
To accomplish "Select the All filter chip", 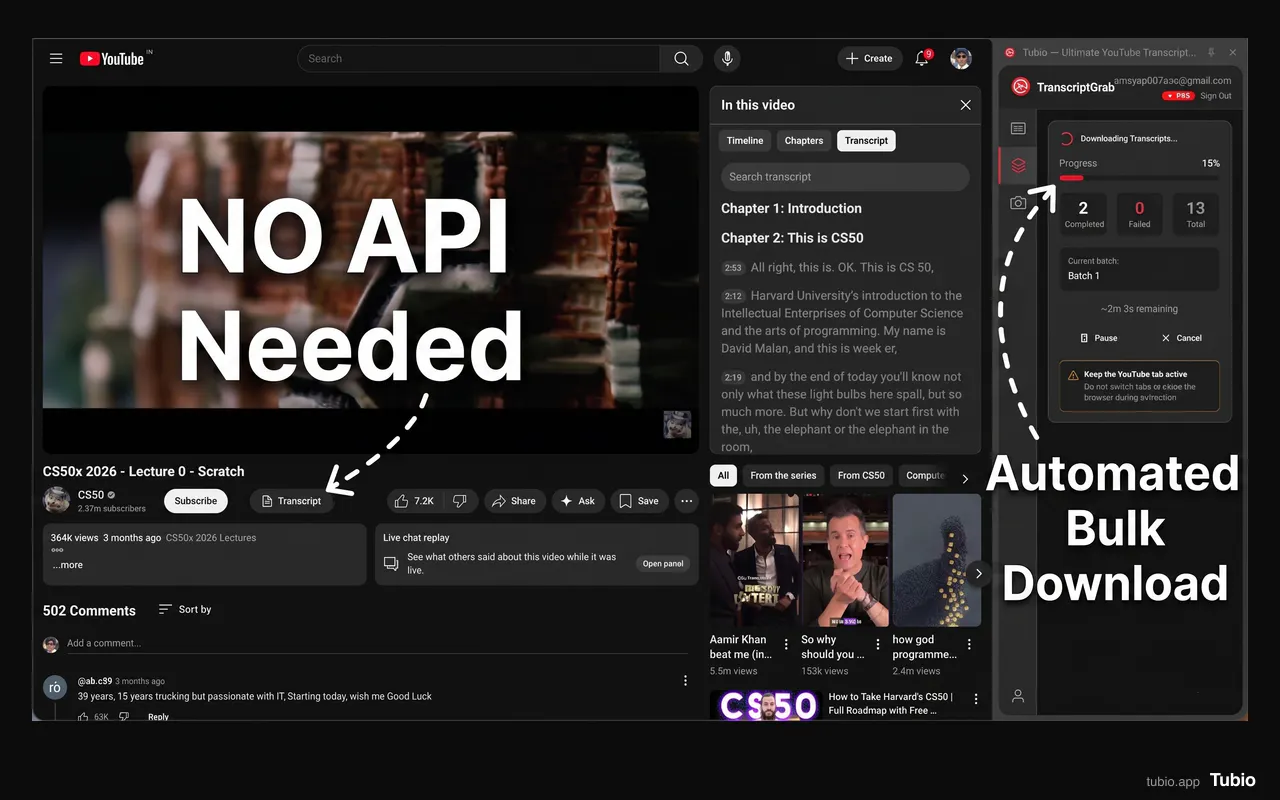I will [x=723, y=475].
